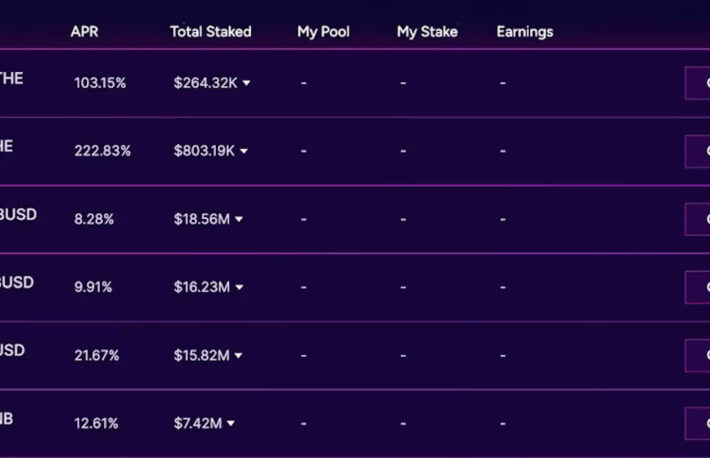Expand the $7.42M total staked dropdown arrow

pyautogui.click(x=230, y=424)
